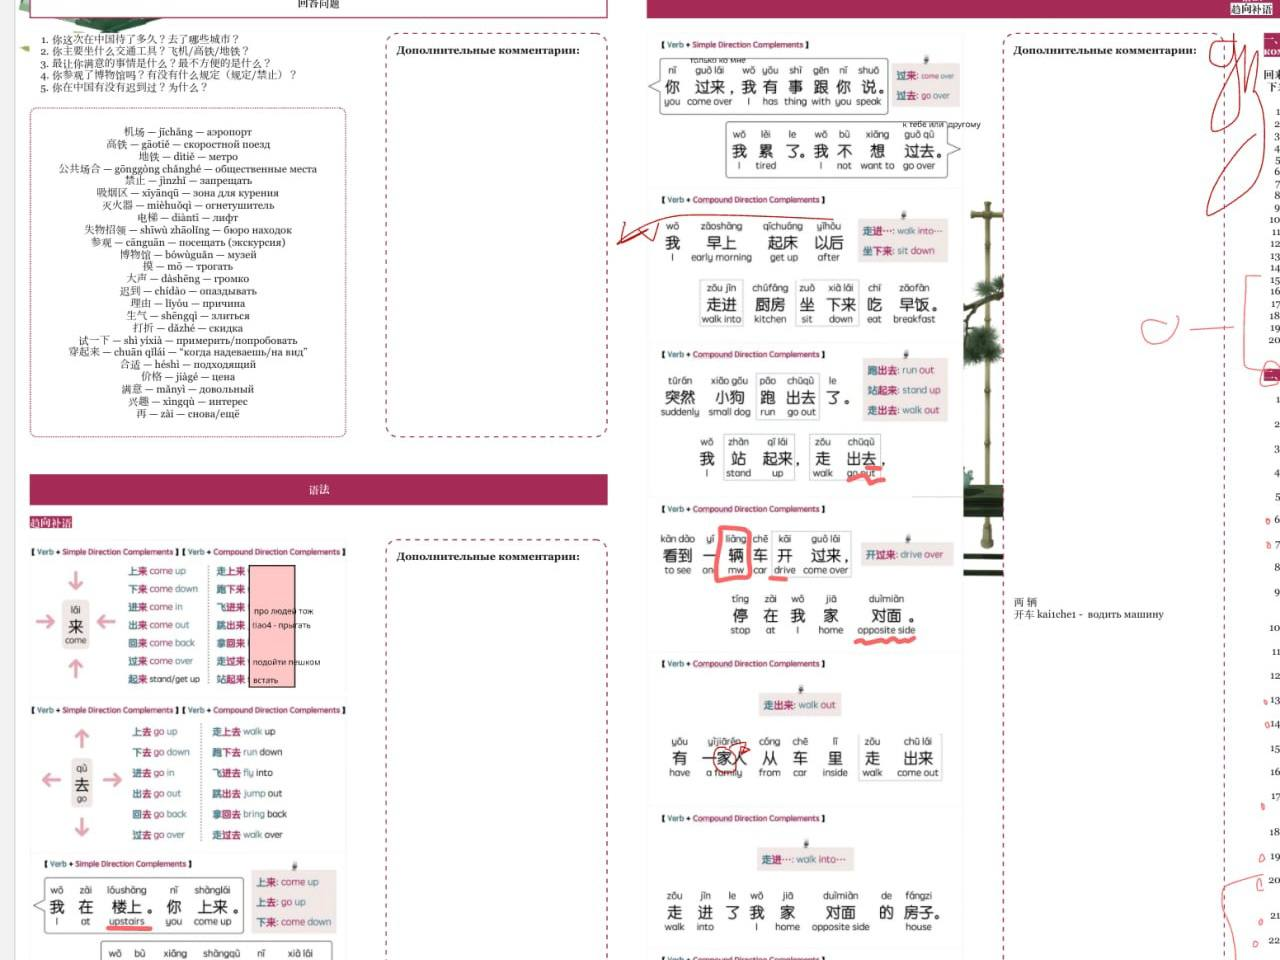Click the line 电梯 — diàntī — лифт
Viewport: 1280px width, 960px height.
point(188,218)
